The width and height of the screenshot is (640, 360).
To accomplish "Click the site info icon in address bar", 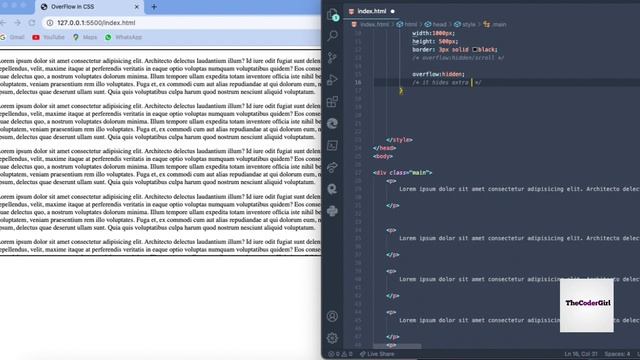I will [x=50, y=23].
